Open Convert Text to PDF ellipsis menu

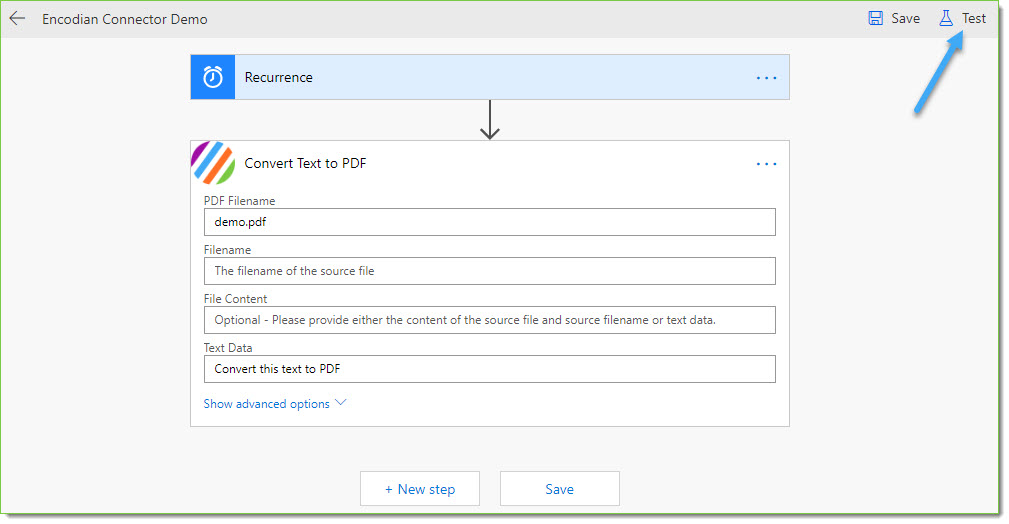coord(766,164)
